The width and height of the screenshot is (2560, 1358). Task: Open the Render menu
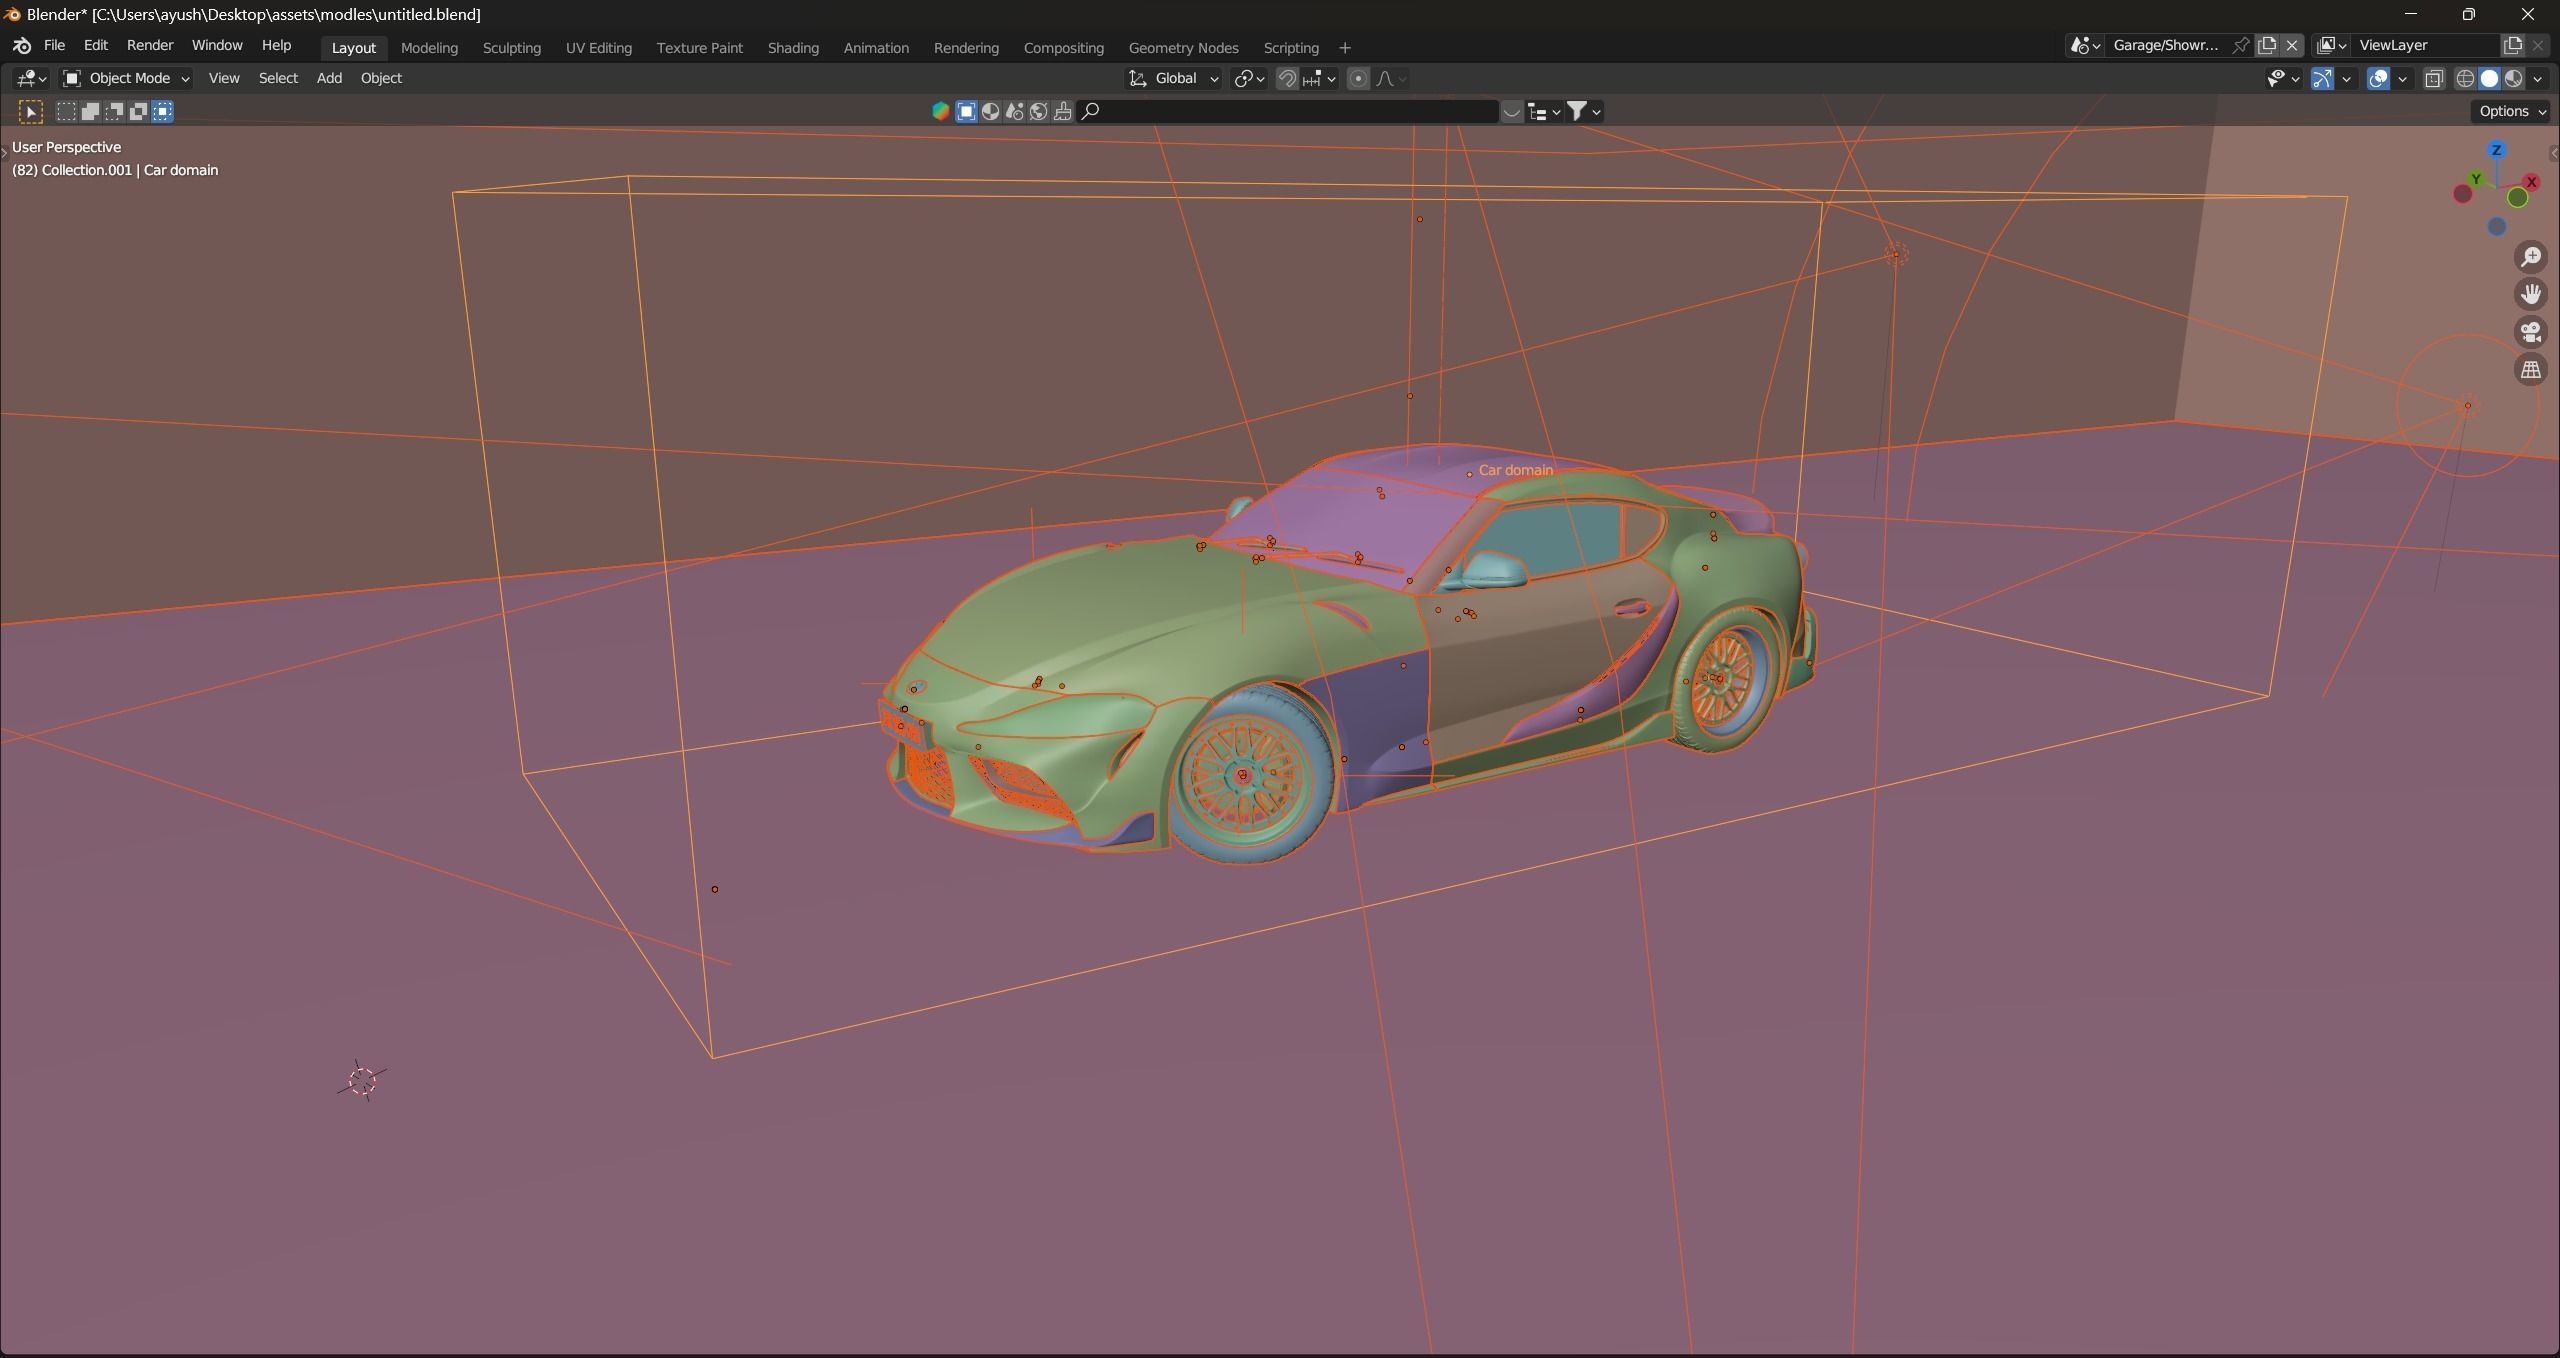[x=150, y=46]
